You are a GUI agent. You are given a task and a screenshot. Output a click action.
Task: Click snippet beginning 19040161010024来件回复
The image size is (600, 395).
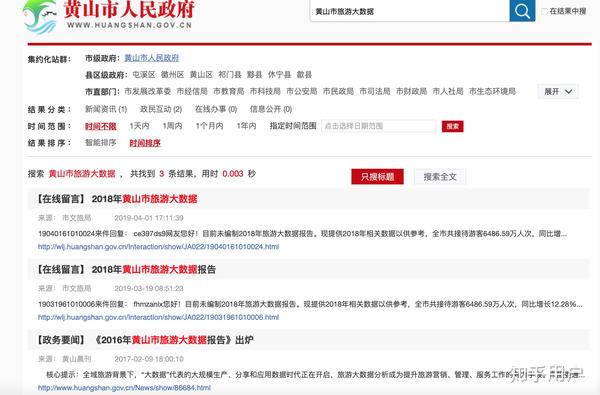(x=302, y=233)
